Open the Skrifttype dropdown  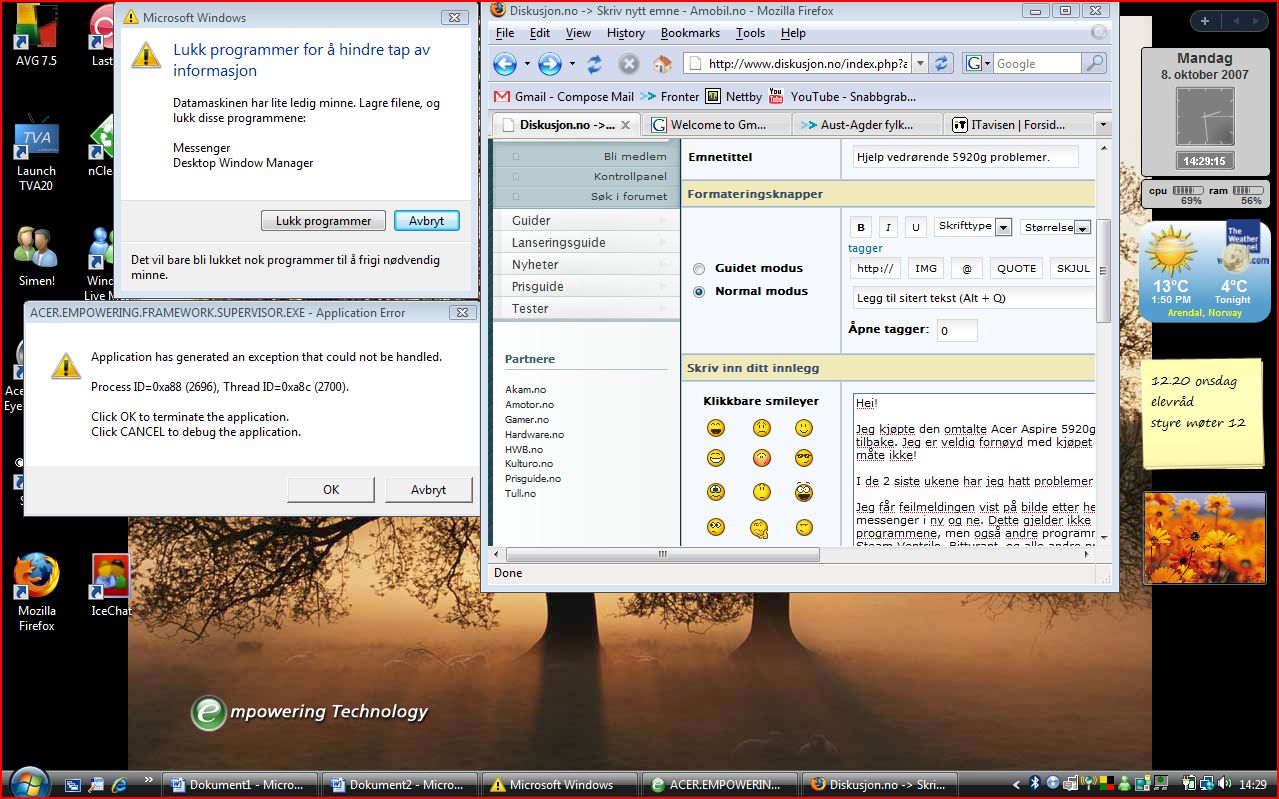coord(974,227)
